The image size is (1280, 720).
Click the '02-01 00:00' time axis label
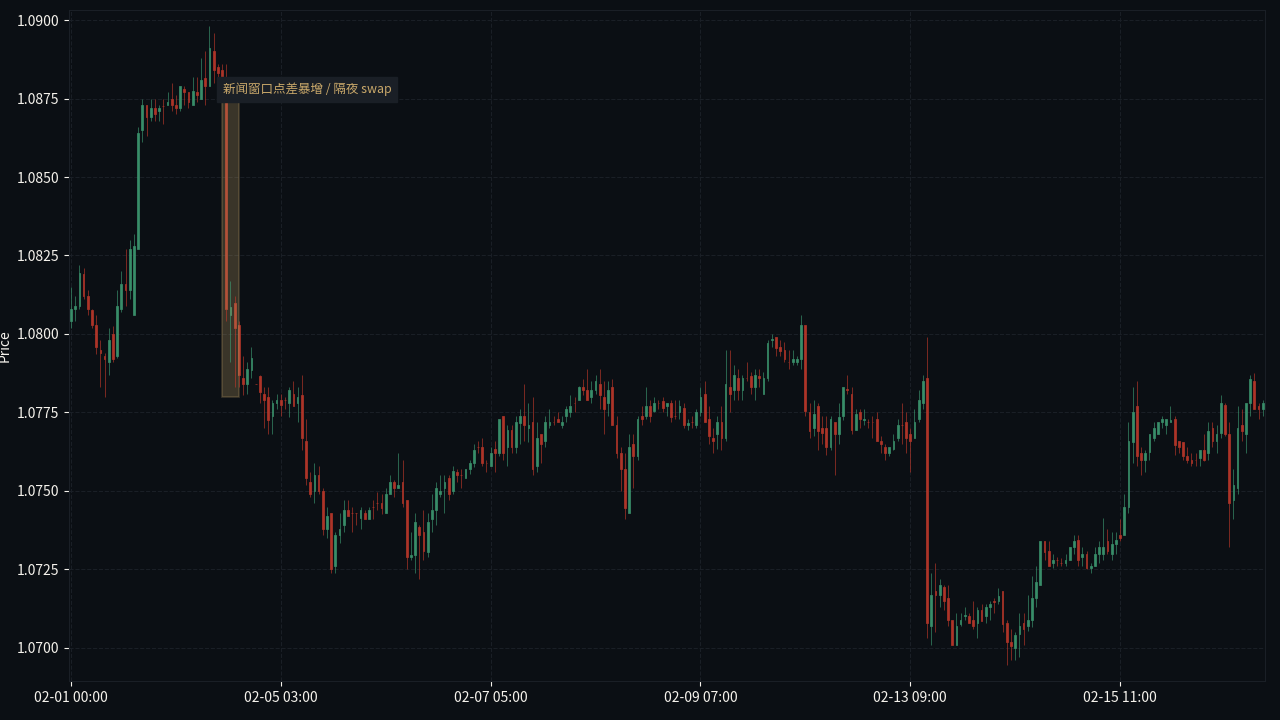(71, 697)
